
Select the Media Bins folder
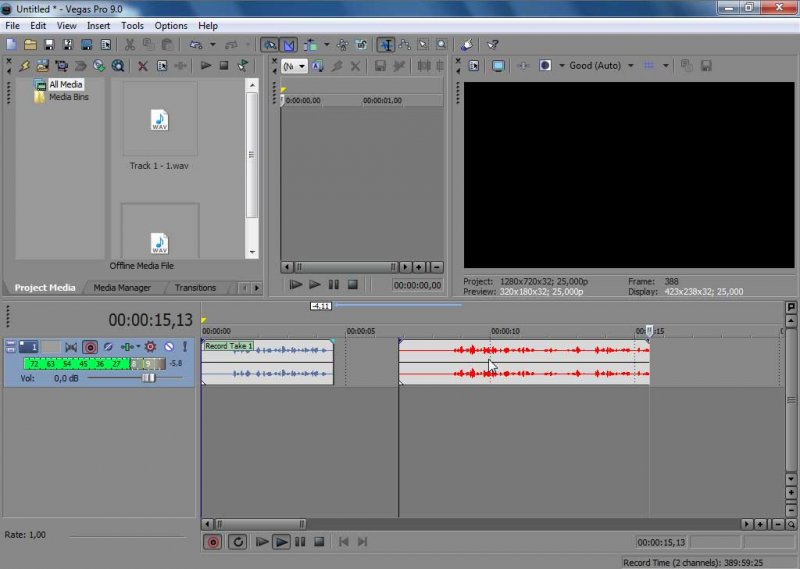(68, 97)
